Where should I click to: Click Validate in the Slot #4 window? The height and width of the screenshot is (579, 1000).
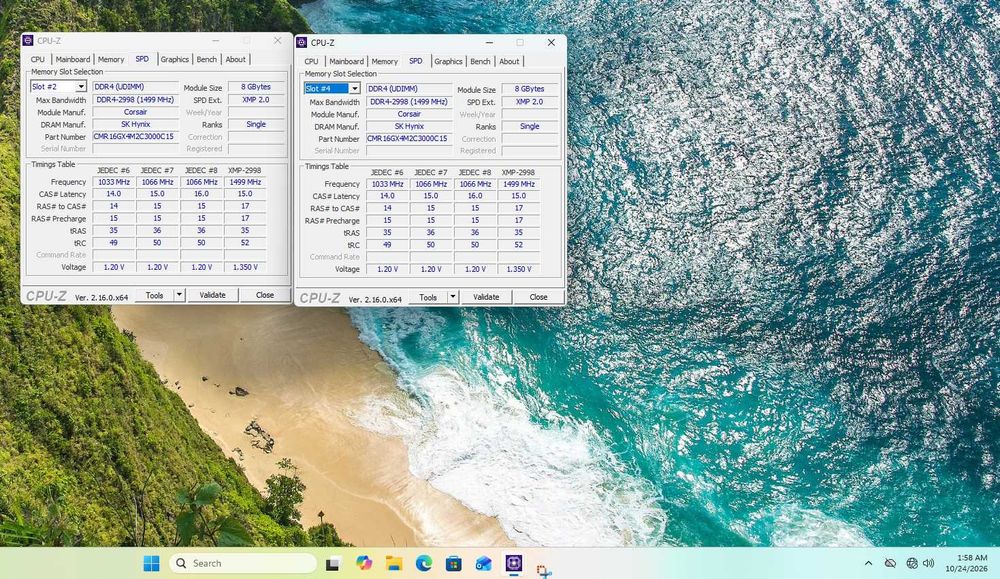[486, 297]
